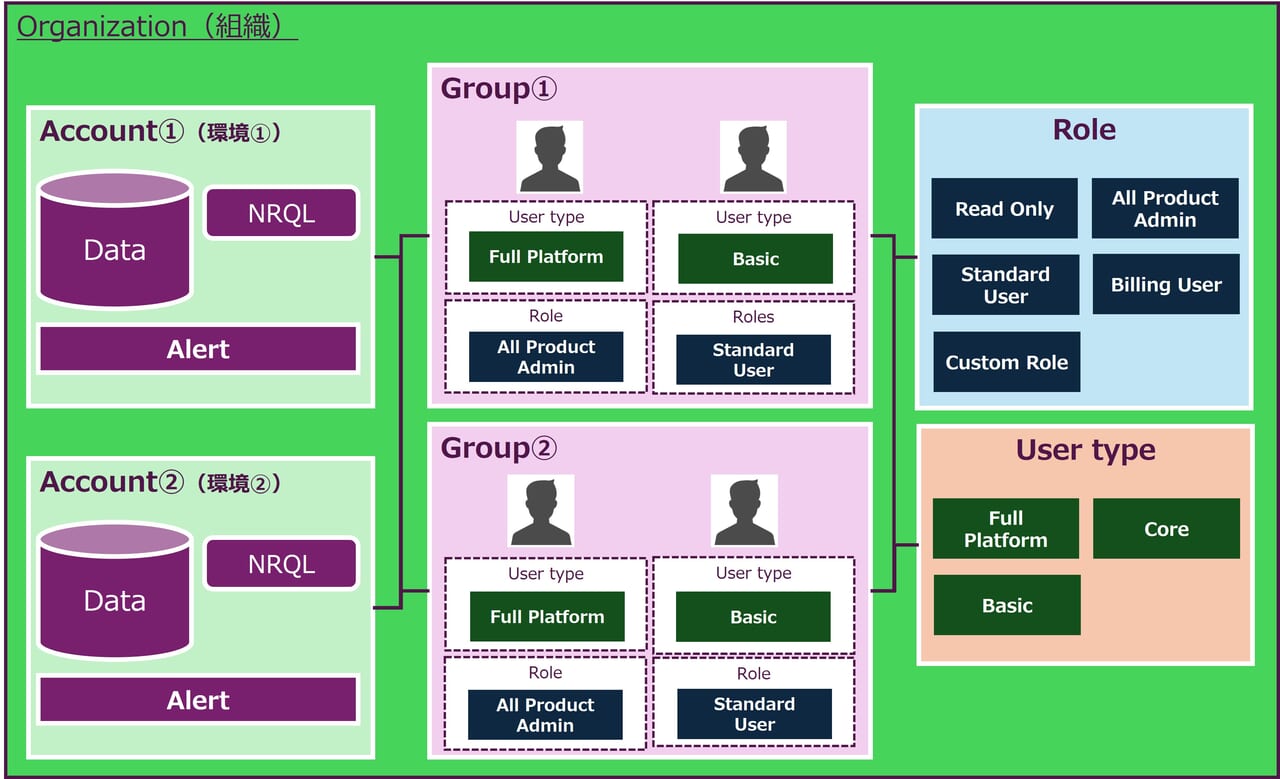Choose Read Only in the Role panel
The height and width of the screenshot is (779, 1280).
[1004, 209]
